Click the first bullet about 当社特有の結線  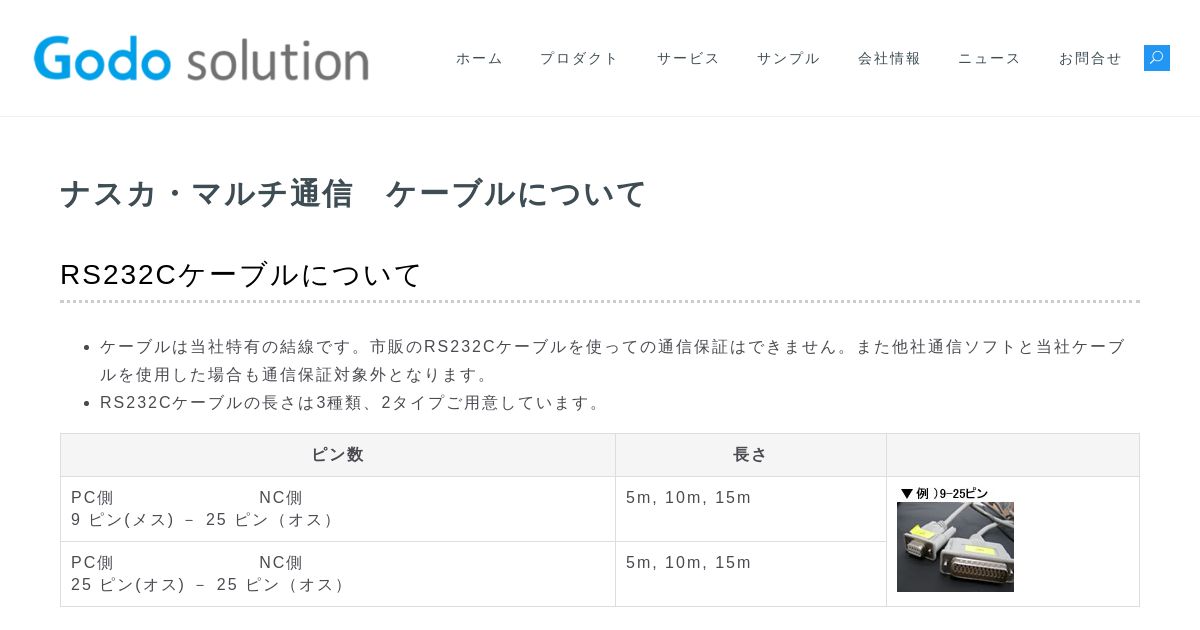[612, 361]
